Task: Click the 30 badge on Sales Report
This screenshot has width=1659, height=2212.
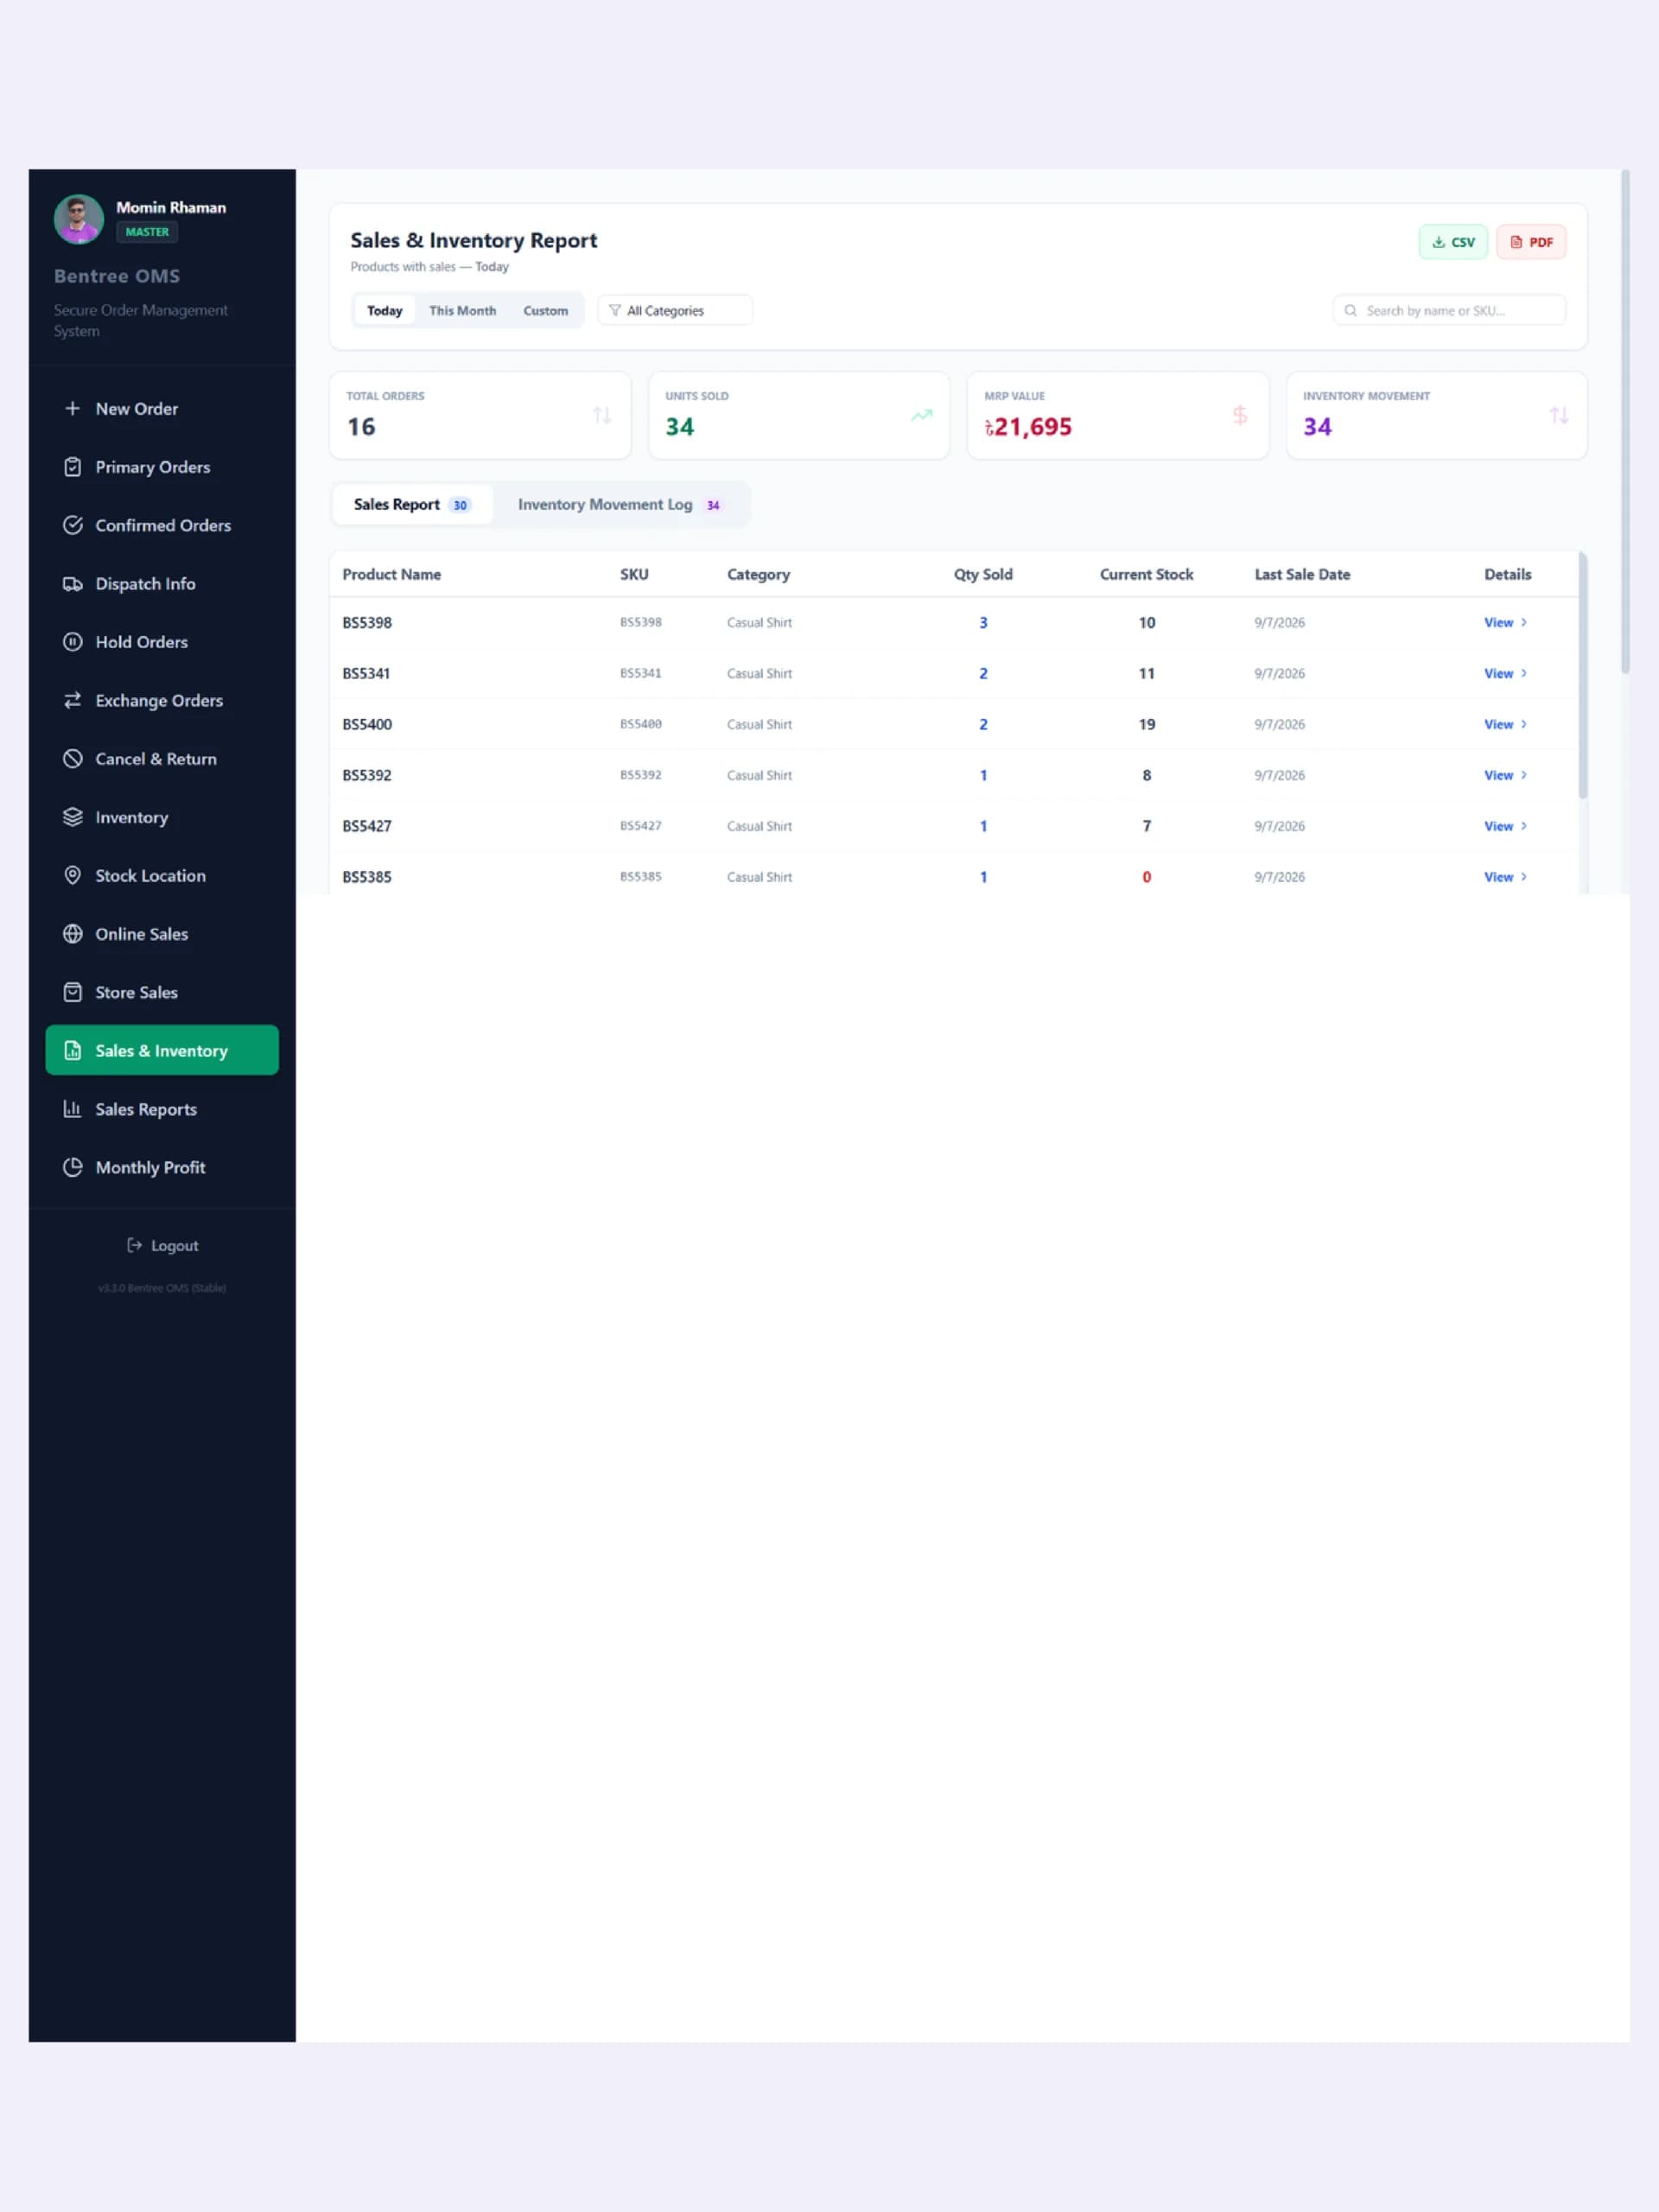Action: pos(460,505)
